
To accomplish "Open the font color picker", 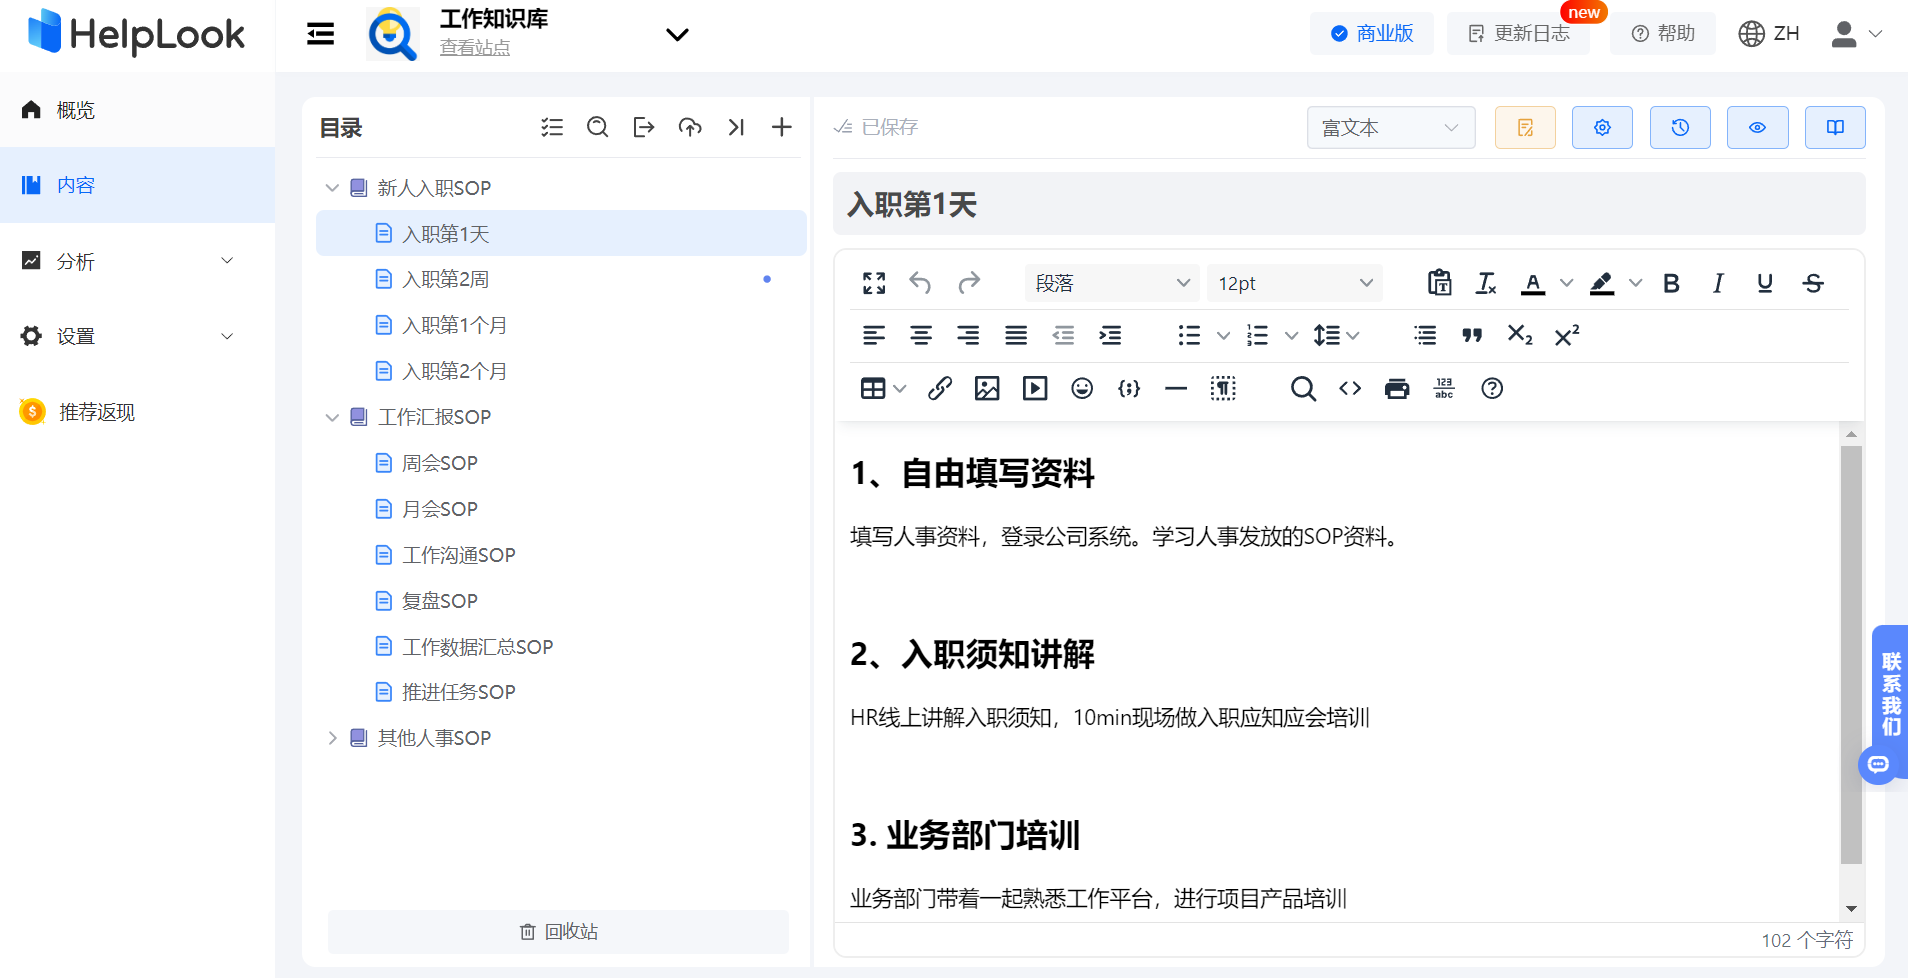I will (1534, 283).
